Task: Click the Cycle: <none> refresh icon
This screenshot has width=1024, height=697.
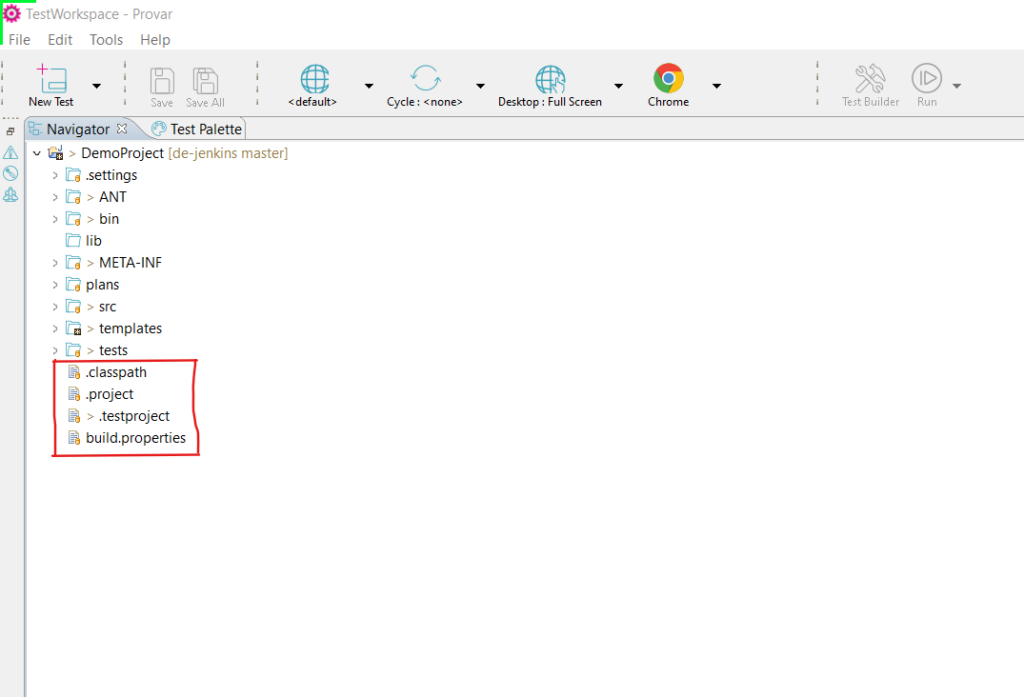Action: point(425,78)
